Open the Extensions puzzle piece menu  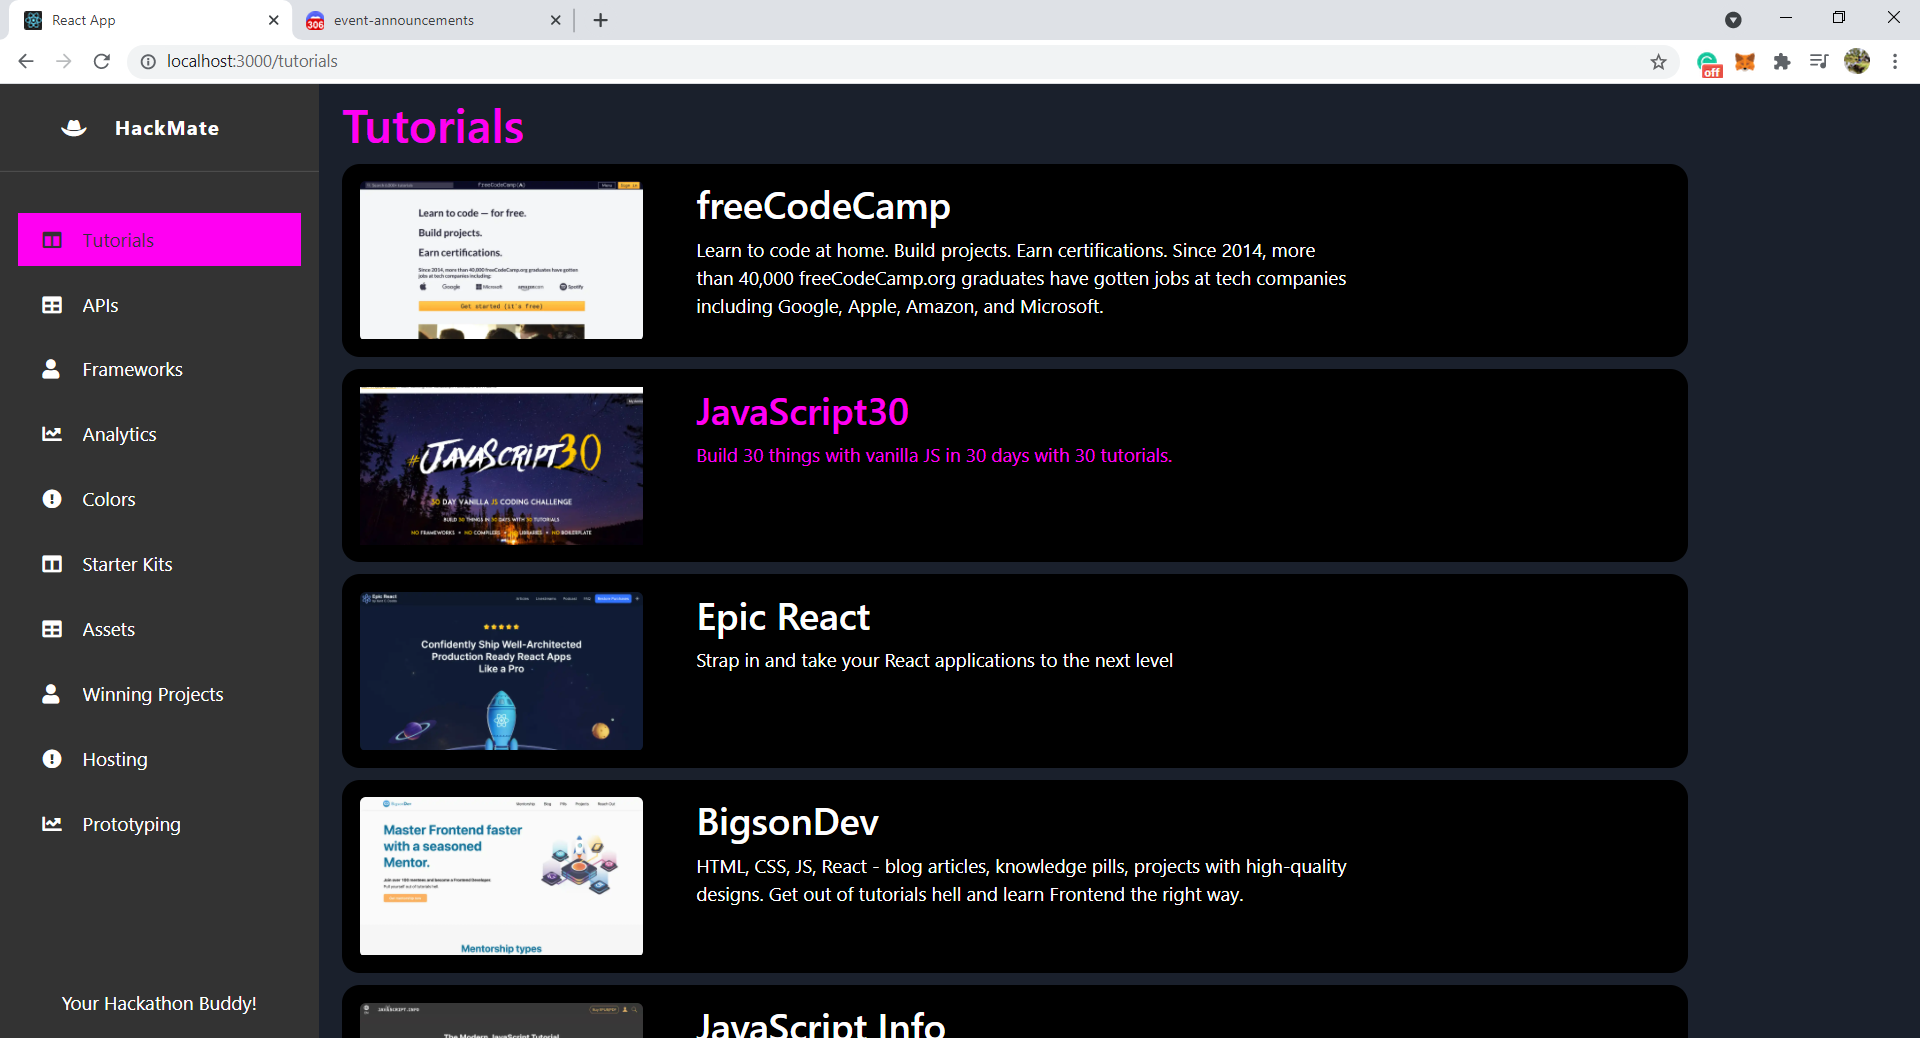coord(1782,62)
